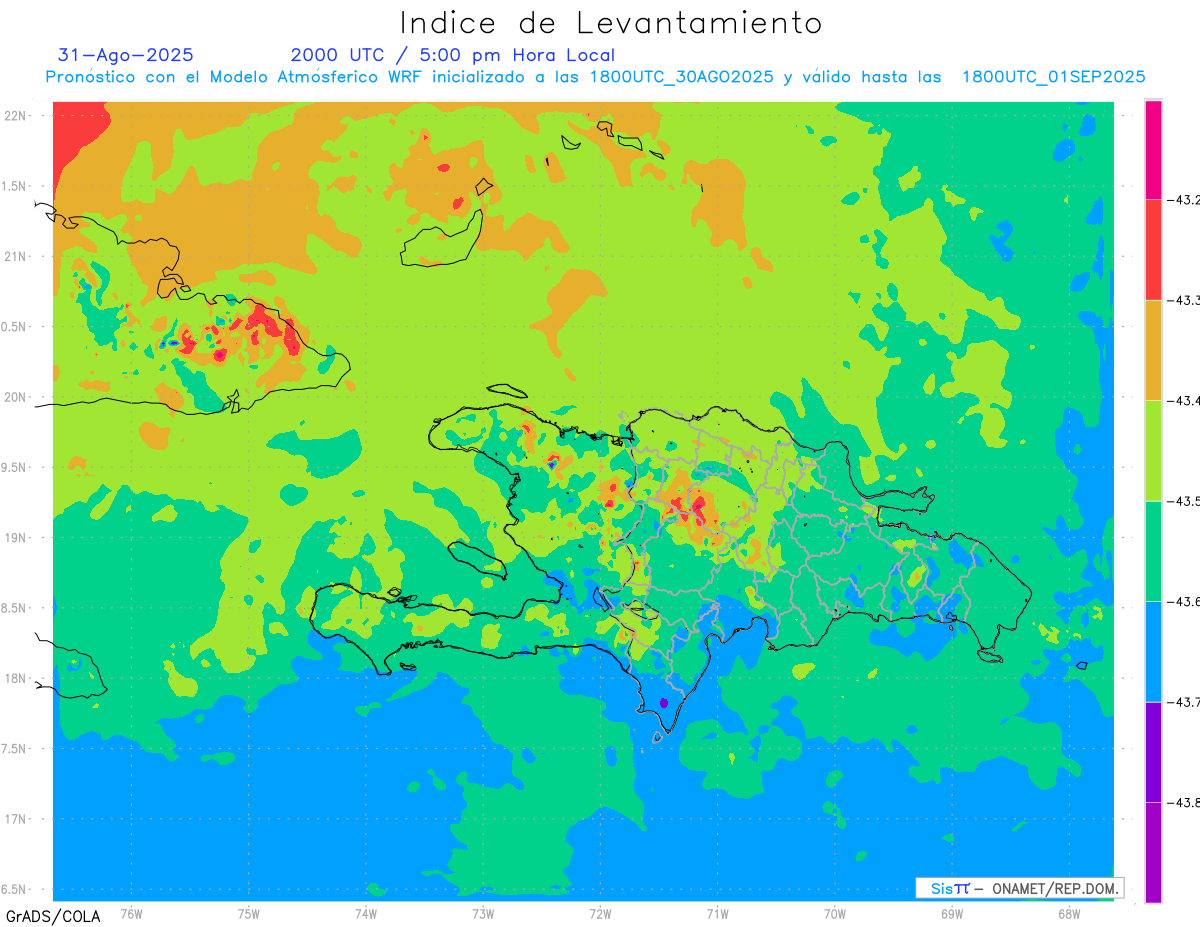Click the 'GrADS/COLA' label
Viewport: 1200px width, 927px height.
[x=53, y=916]
